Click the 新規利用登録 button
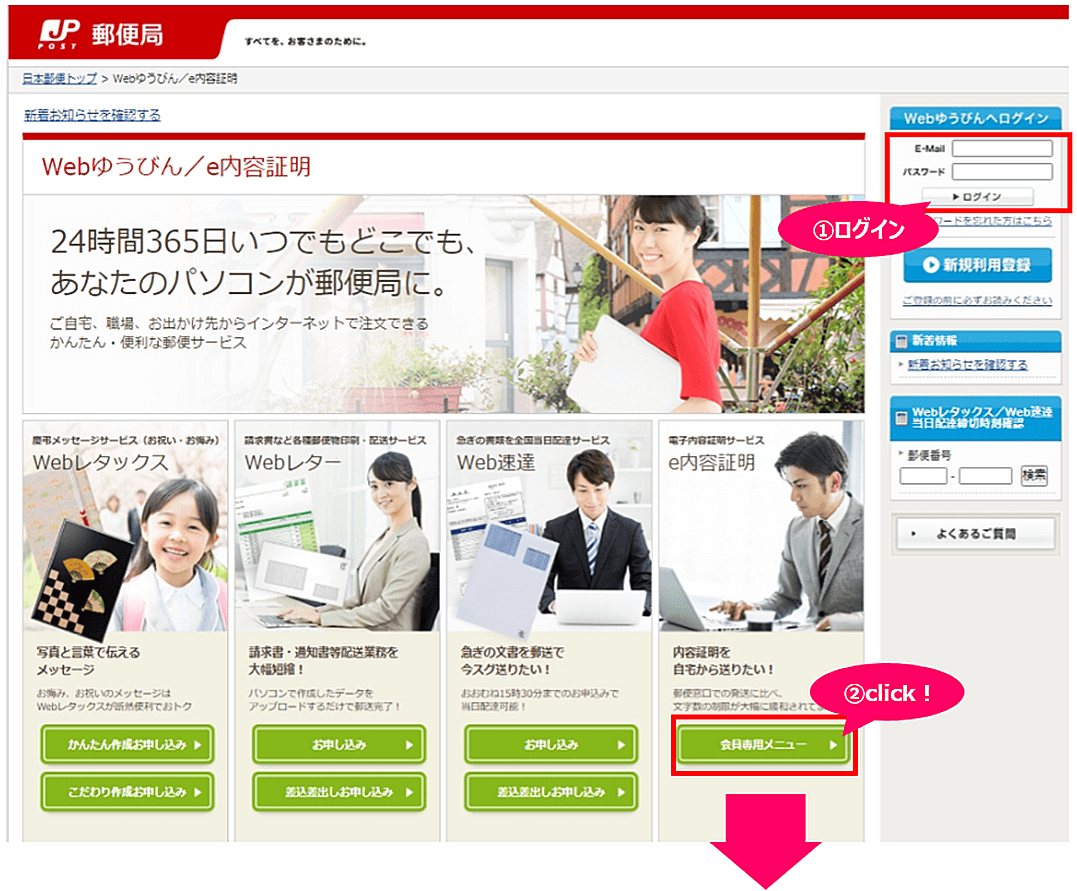This screenshot has height=891, width=1077. point(977,266)
